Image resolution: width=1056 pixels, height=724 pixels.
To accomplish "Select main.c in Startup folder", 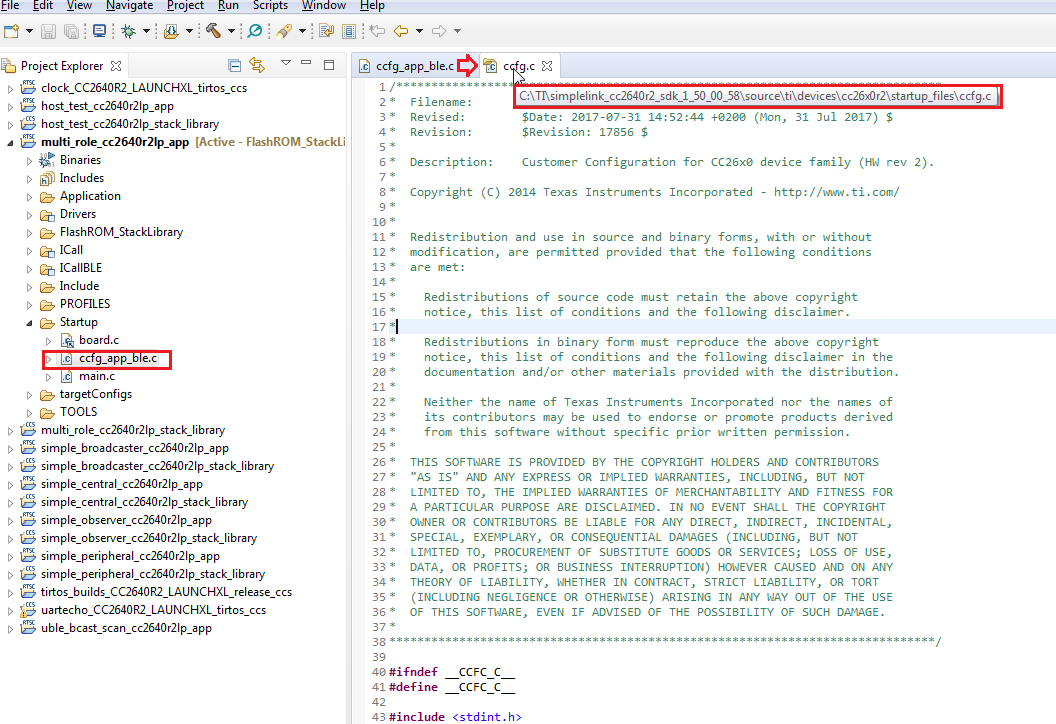I will pyautogui.click(x=97, y=376).
